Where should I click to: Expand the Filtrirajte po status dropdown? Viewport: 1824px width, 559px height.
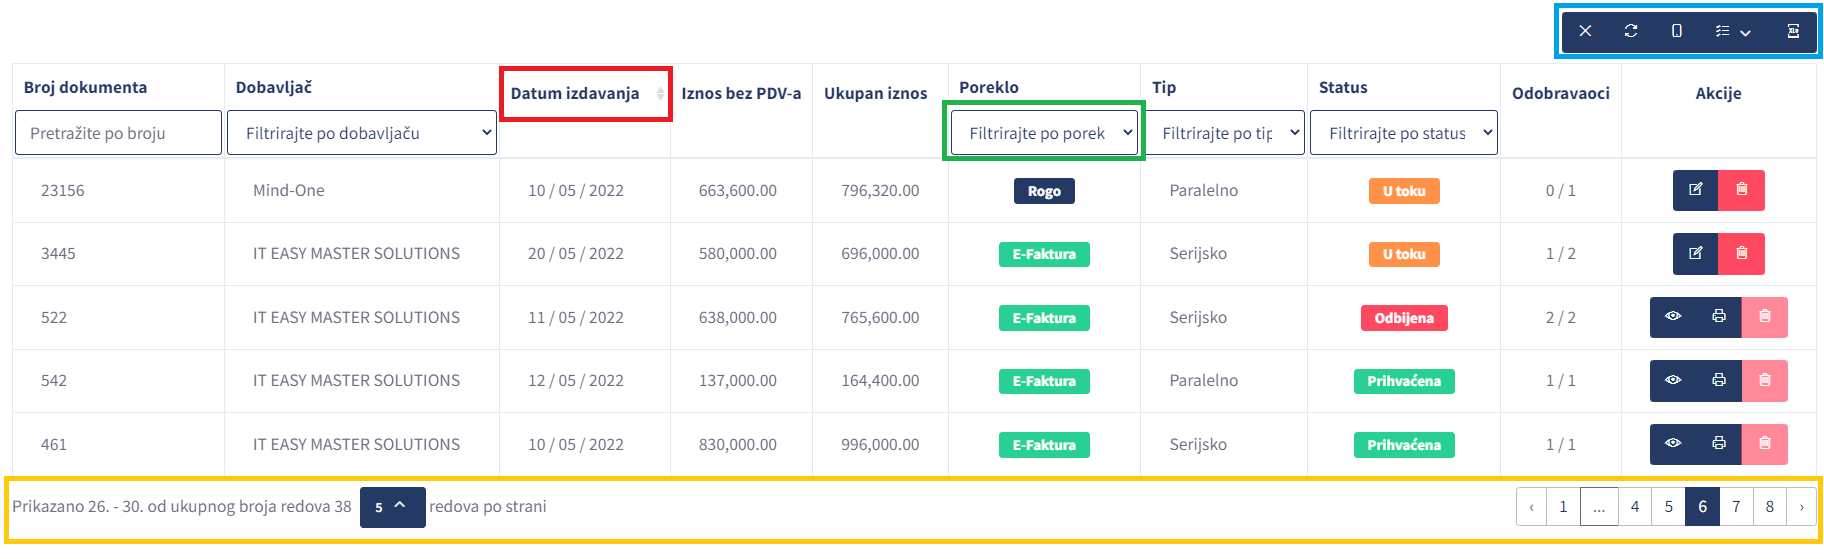(1403, 133)
